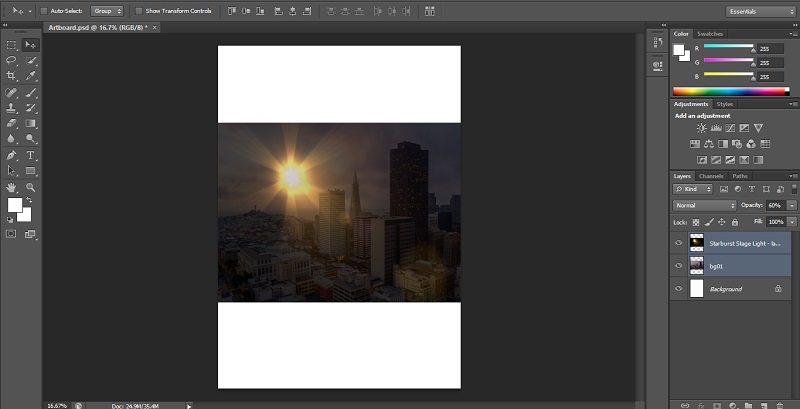Open the Fill slider dropdown arrow
Image resolution: width=800 pixels, height=409 pixels.
(x=792, y=222)
